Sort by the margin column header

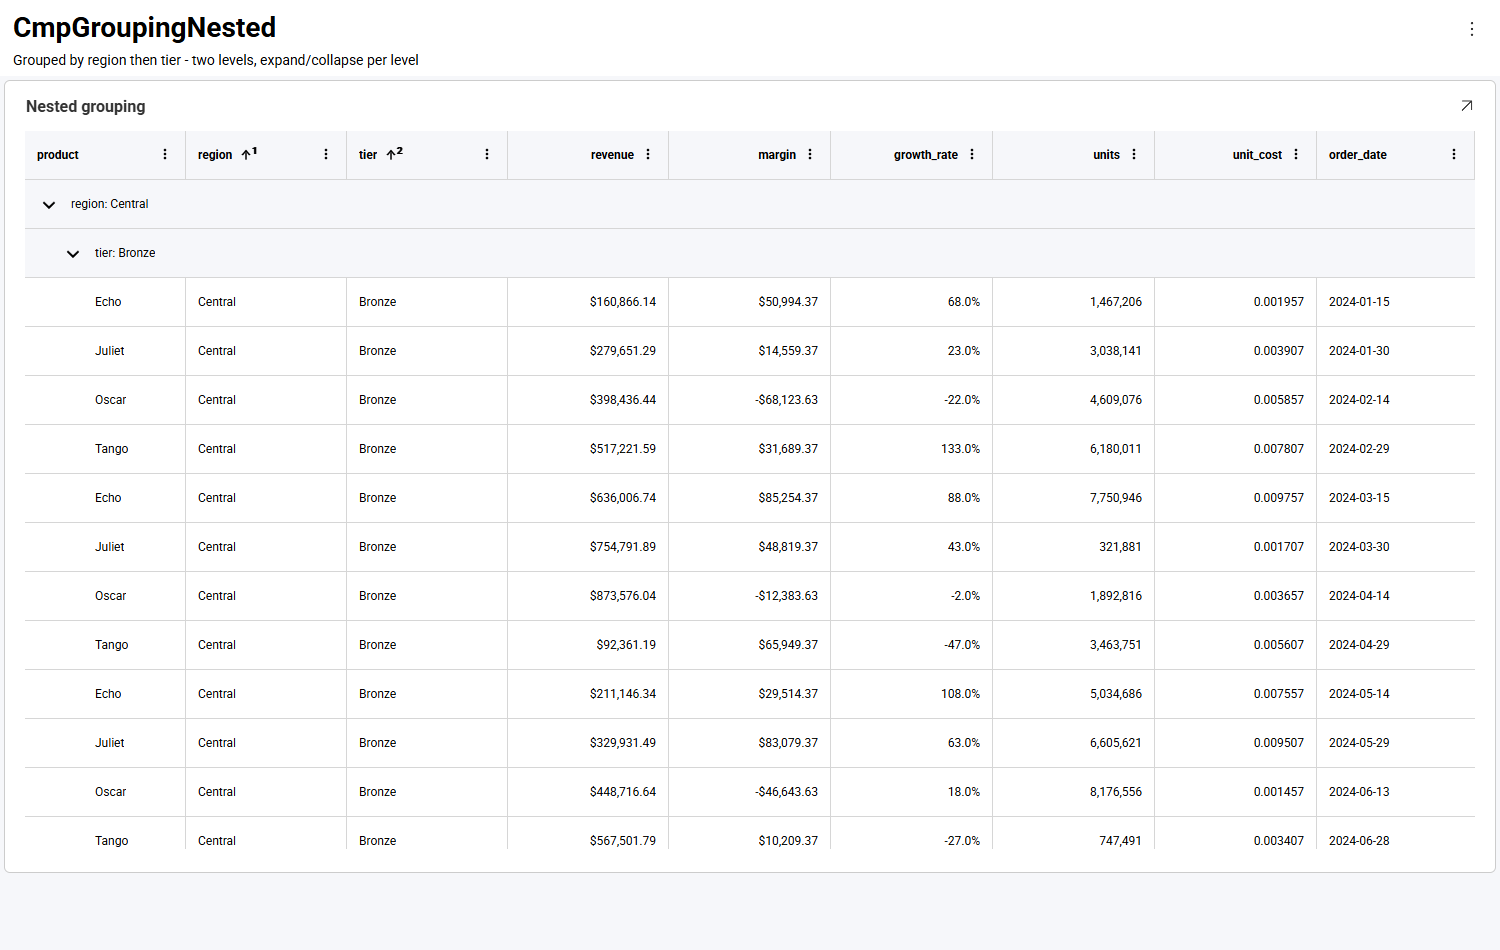[777, 155]
